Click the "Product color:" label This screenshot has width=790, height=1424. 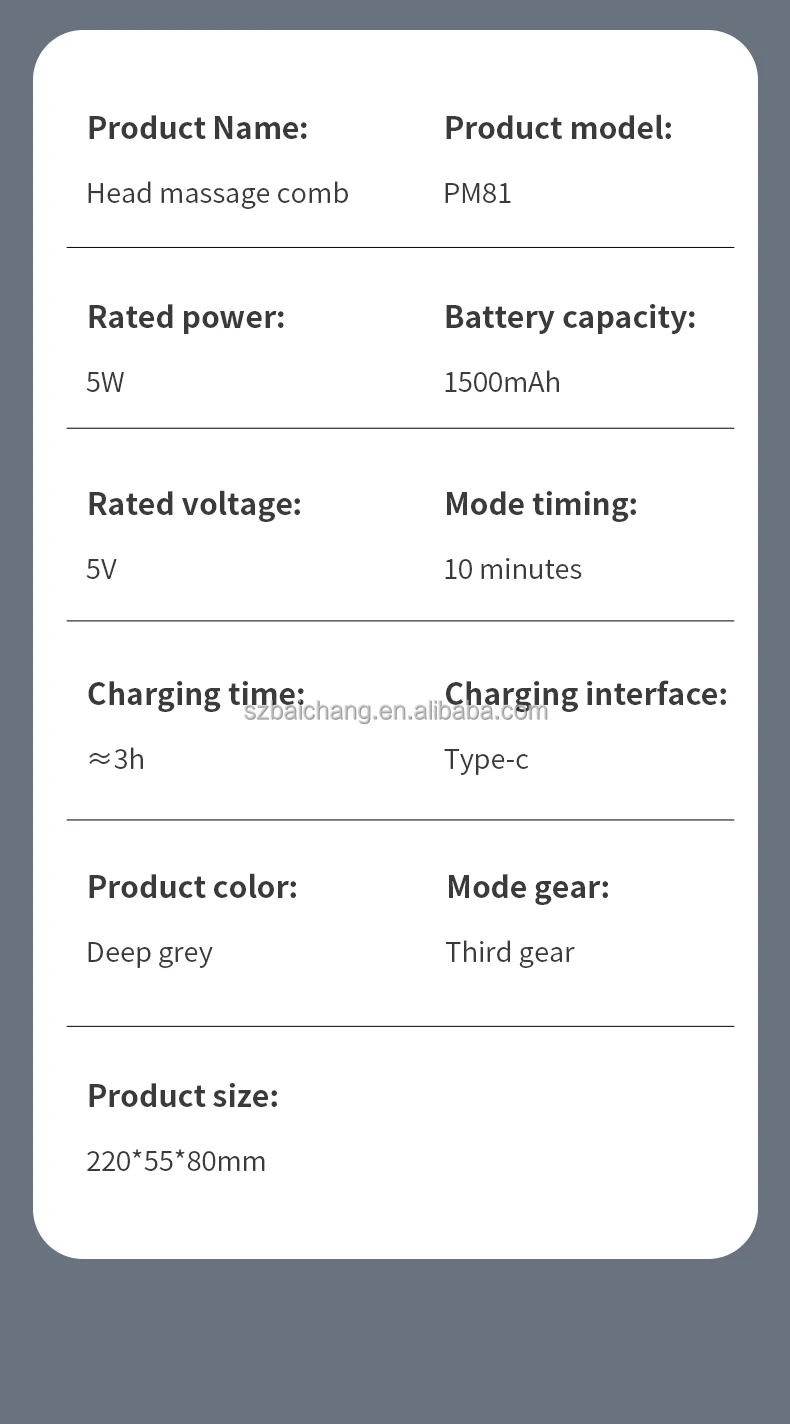pos(192,887)
